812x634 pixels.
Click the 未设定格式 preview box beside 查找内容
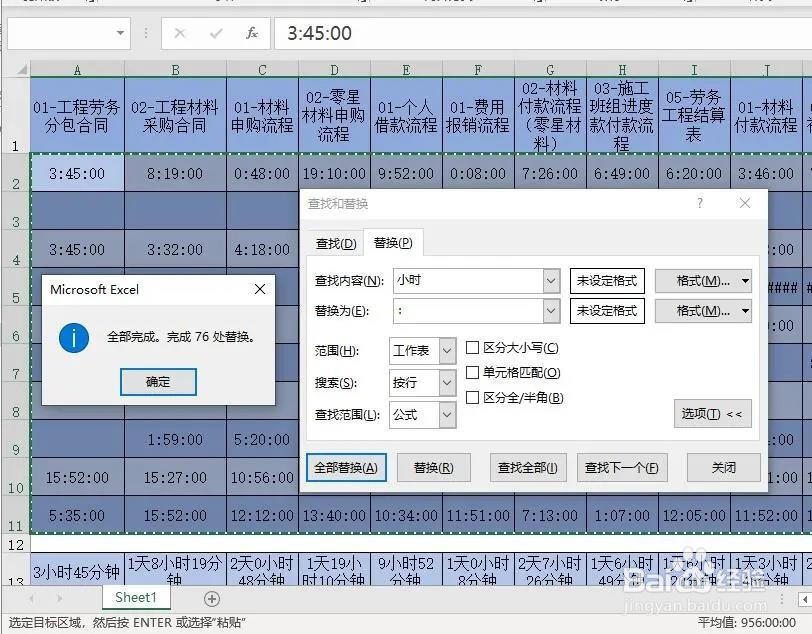tap(607, 281)
